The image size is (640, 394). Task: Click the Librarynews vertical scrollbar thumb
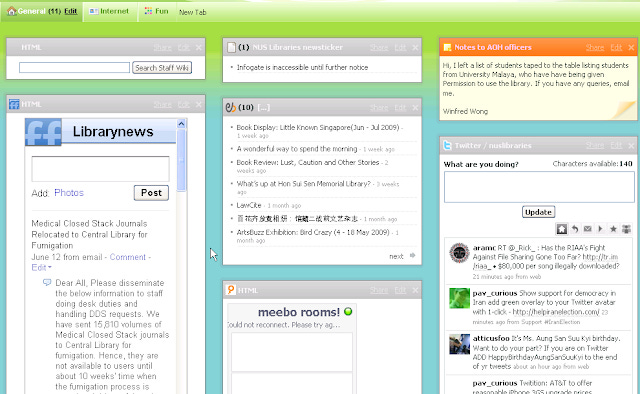(182, 160)
